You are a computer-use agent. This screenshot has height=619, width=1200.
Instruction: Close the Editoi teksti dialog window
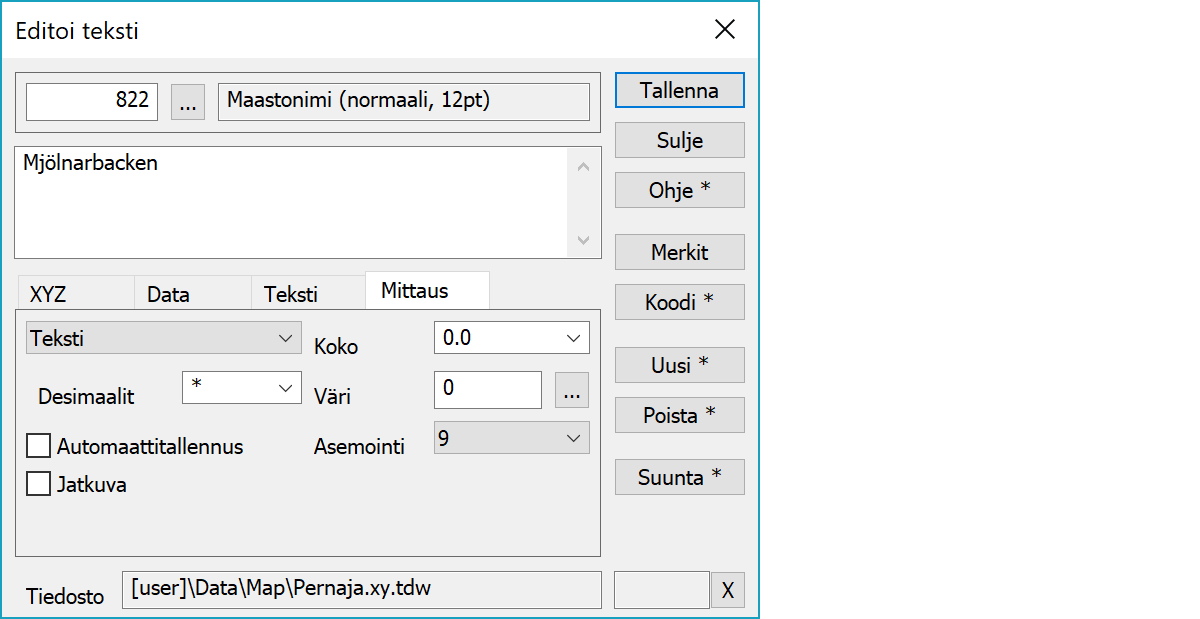pyautogui.click(x=725, y=30)
